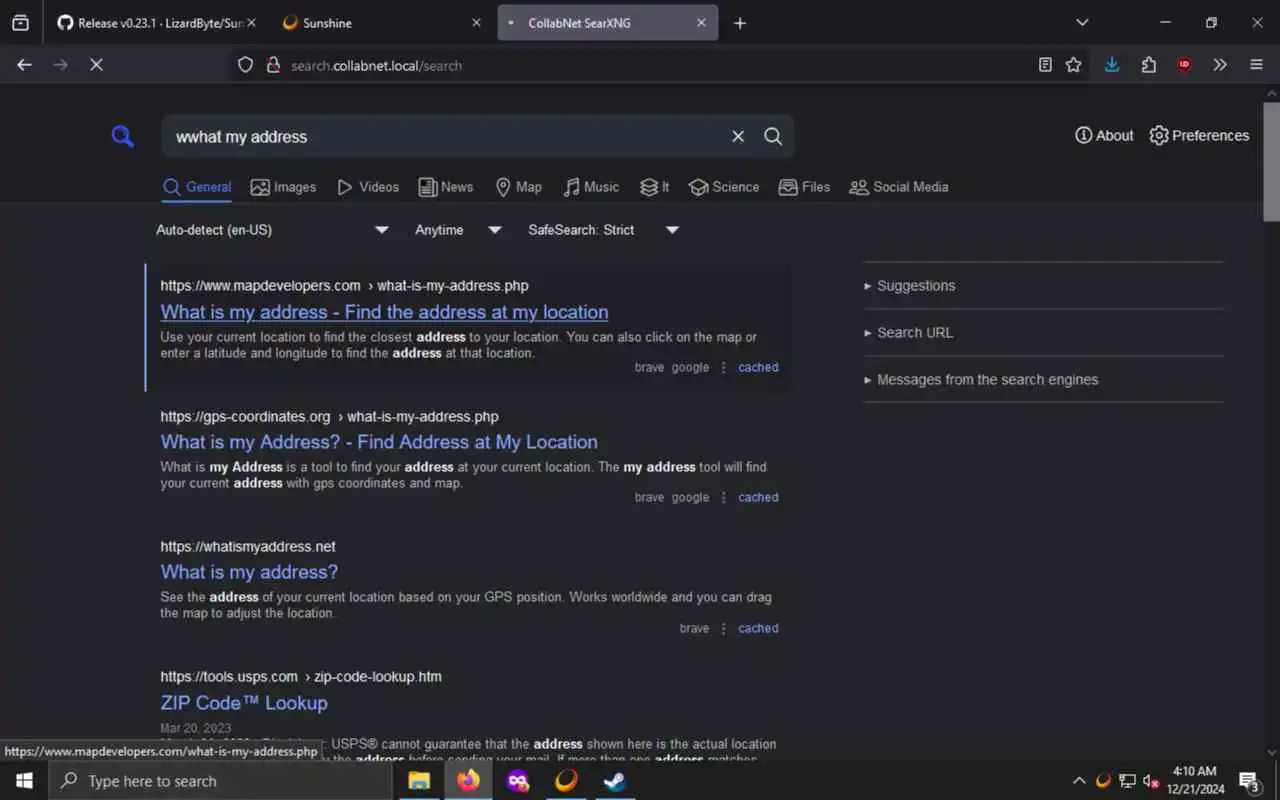Open 'What is my Address? - Find Address' result
This screenshot has height=800, width=1280.
[x=379, y=442]
